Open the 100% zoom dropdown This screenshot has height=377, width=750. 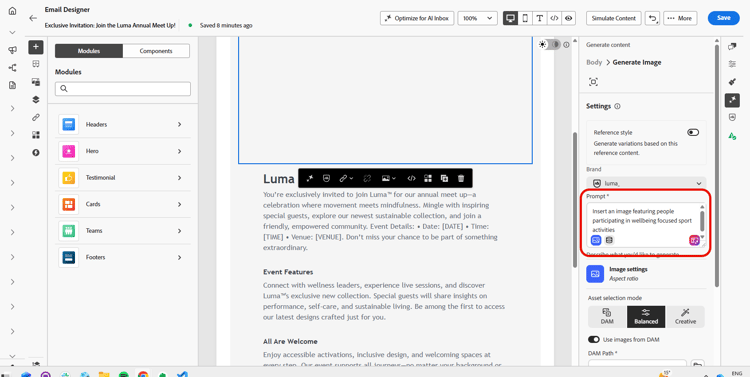(x=477, y=18)
